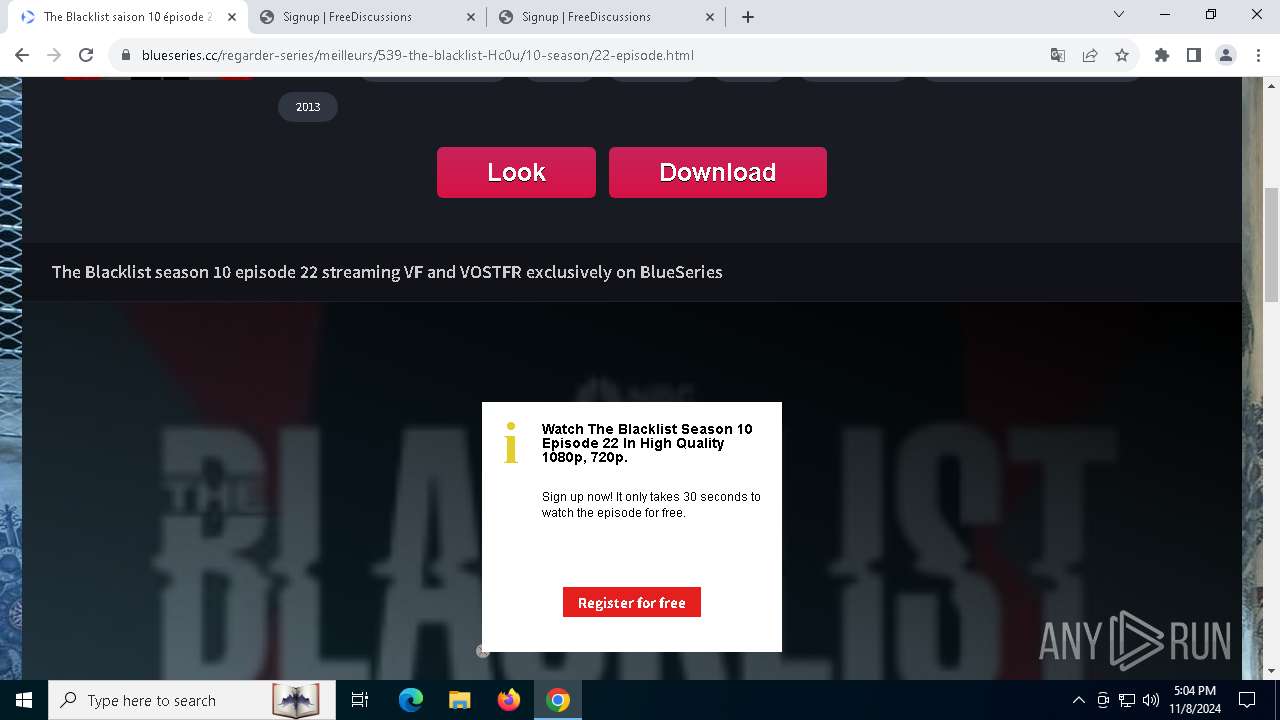Open the Chrome profile avatar

tap(1226, 55)
